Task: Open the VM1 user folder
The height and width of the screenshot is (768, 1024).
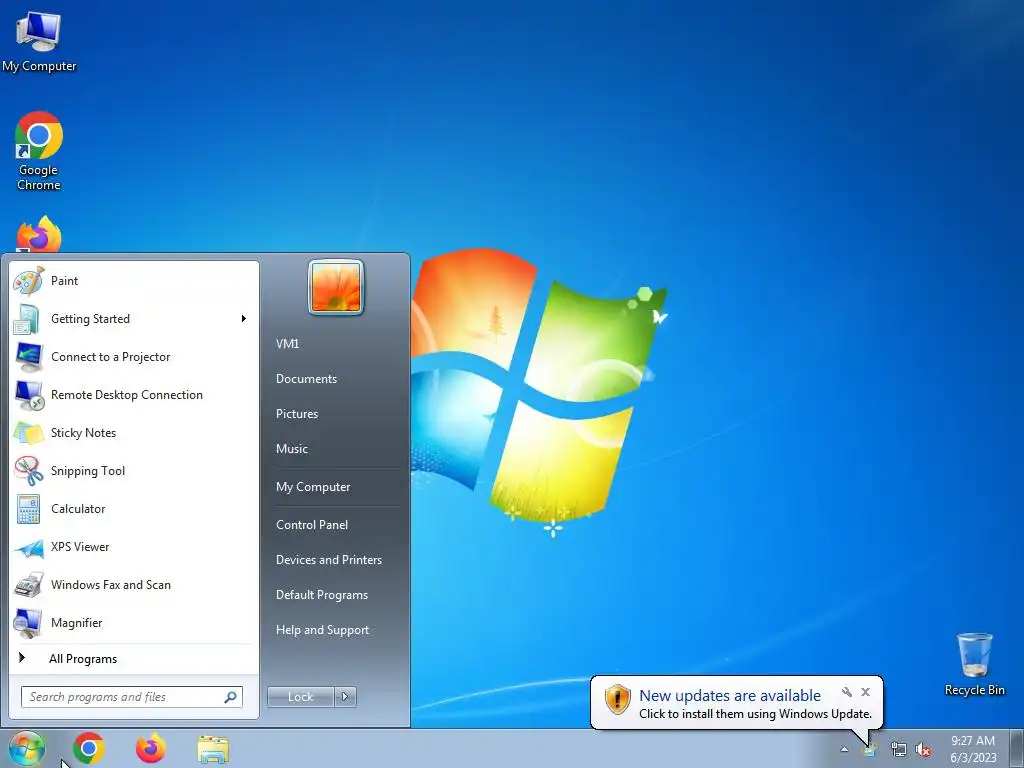Action: (287, 344)
